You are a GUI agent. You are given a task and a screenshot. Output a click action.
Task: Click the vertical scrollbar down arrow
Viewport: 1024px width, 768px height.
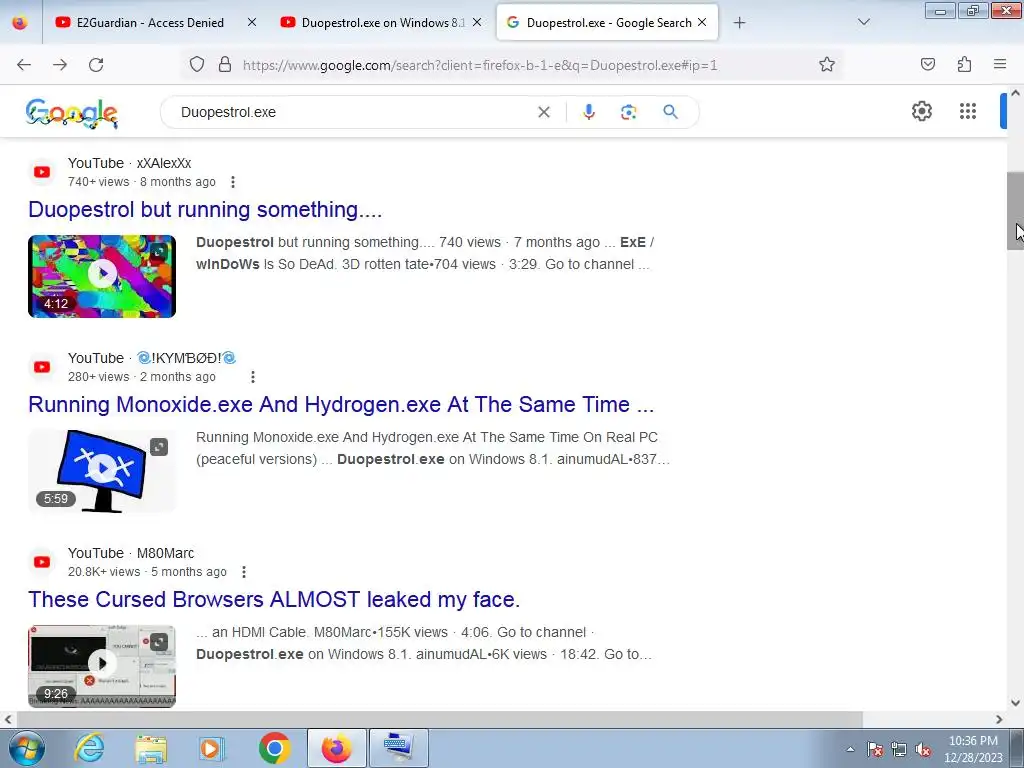coord(1015,703)
